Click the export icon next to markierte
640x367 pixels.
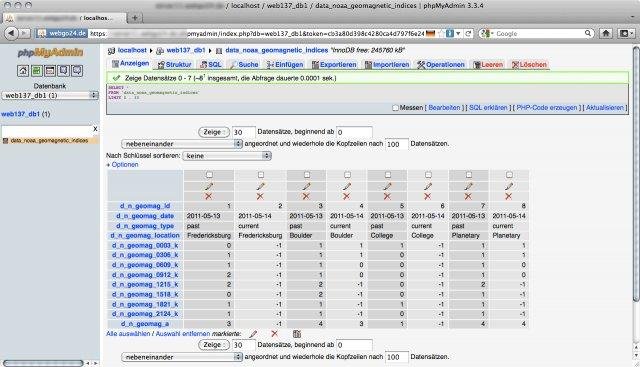(x=297, y=334)
